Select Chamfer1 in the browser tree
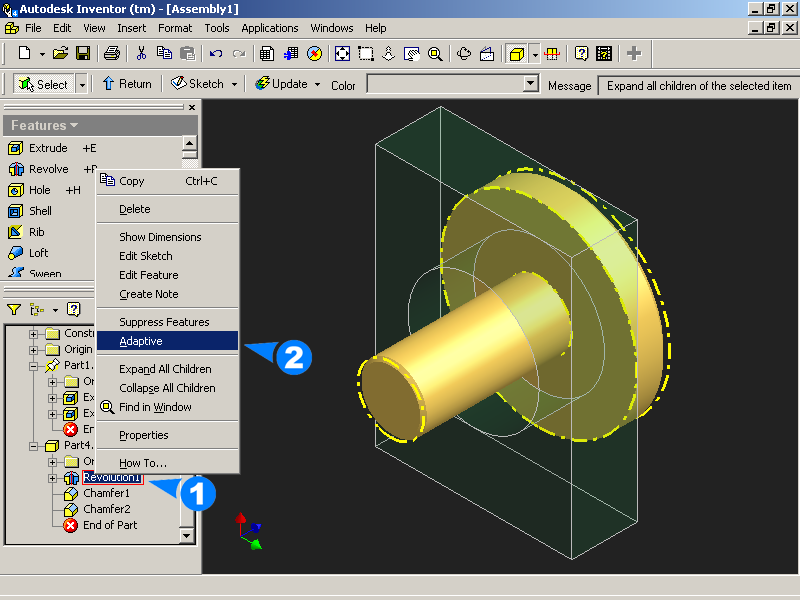 point(106,493)
